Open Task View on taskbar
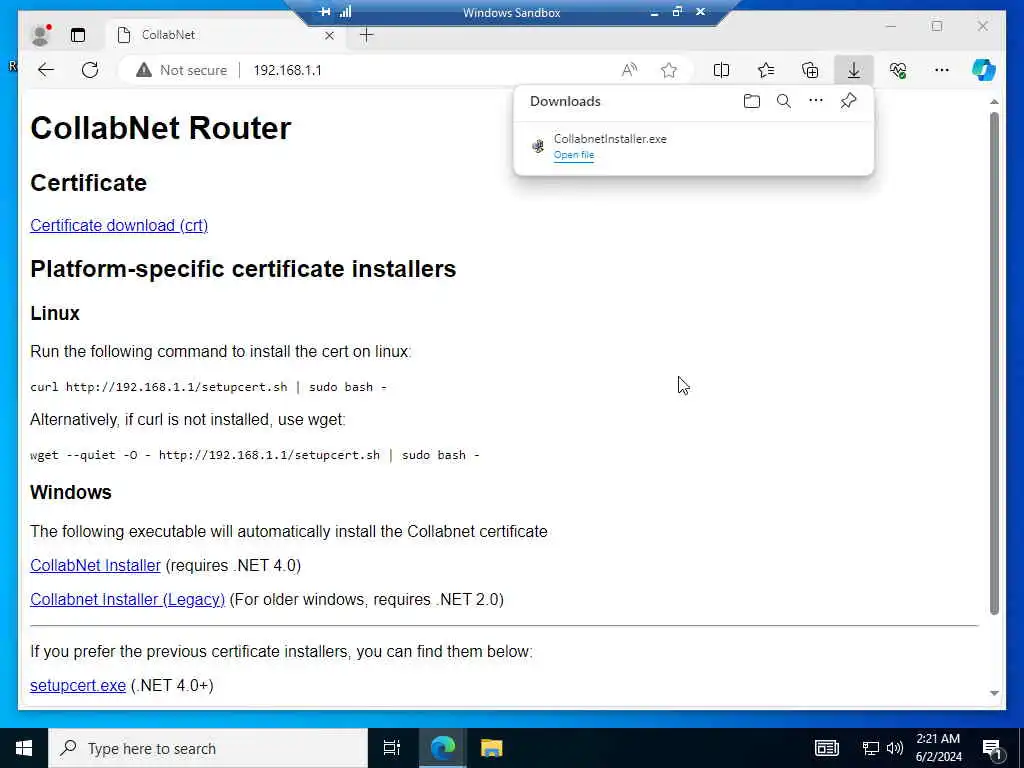This screenshot has width=1024, height=768. pos(391,748)
